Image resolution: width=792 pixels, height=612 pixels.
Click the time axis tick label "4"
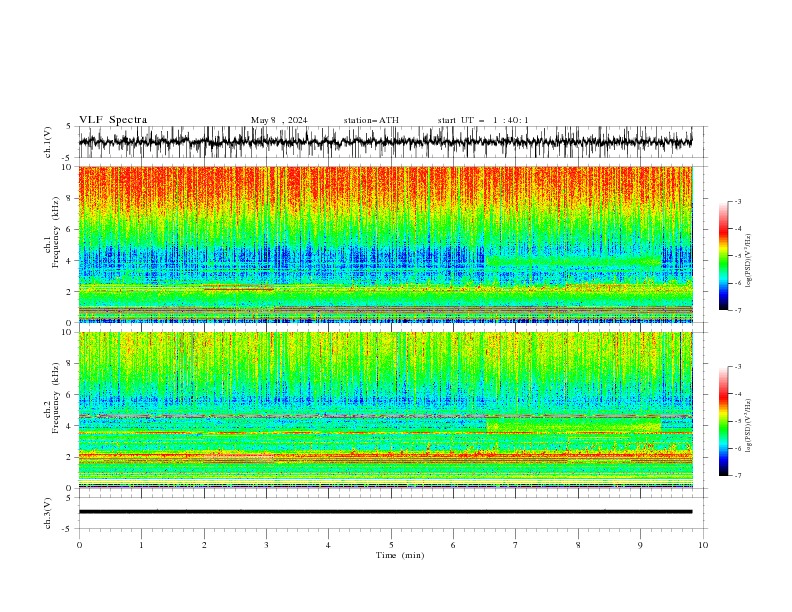pyautogui.click(x=328, y=545)
